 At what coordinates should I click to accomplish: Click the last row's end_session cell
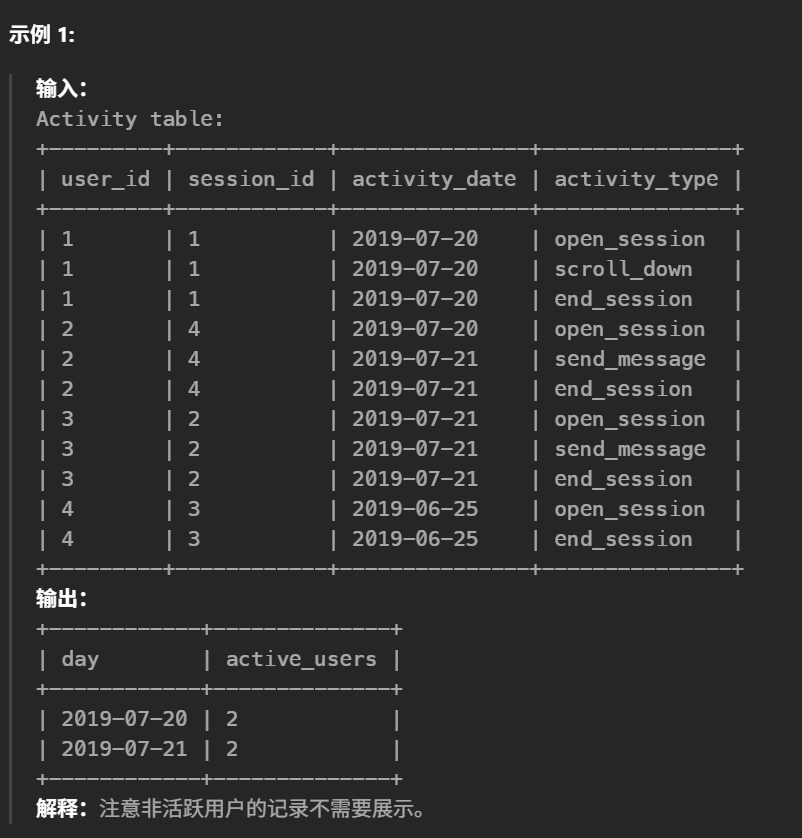coord(623,539)
